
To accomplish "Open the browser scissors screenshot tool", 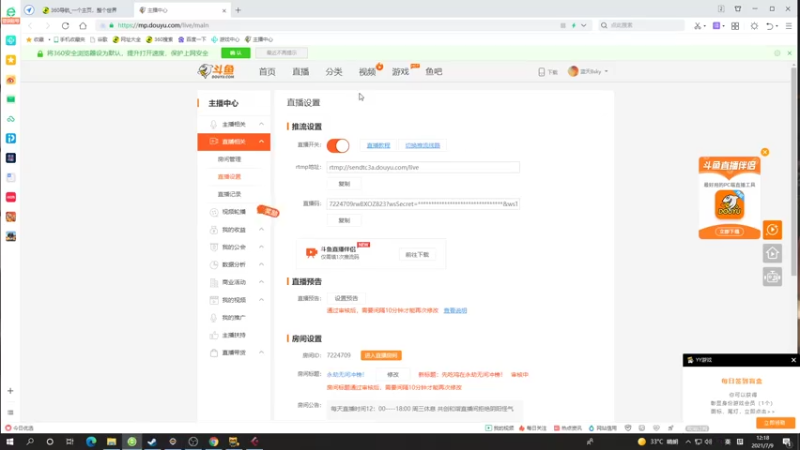I will [697, 26].
